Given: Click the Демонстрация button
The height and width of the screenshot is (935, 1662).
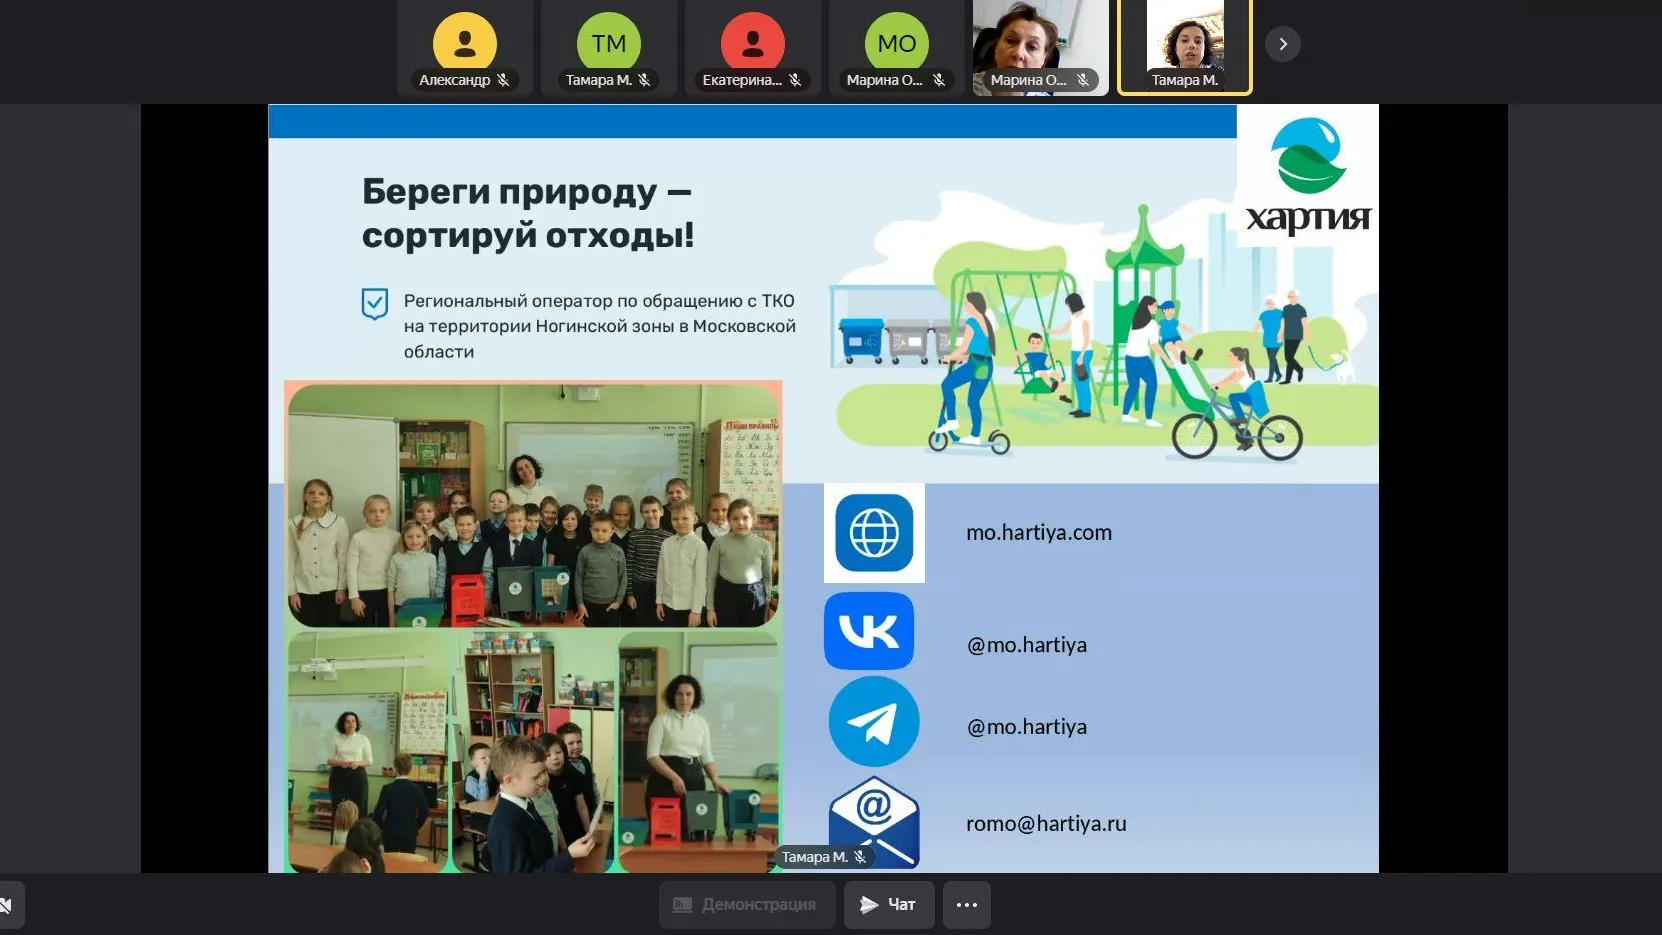Looking at the screenshot, I should (x=747, y=904).
